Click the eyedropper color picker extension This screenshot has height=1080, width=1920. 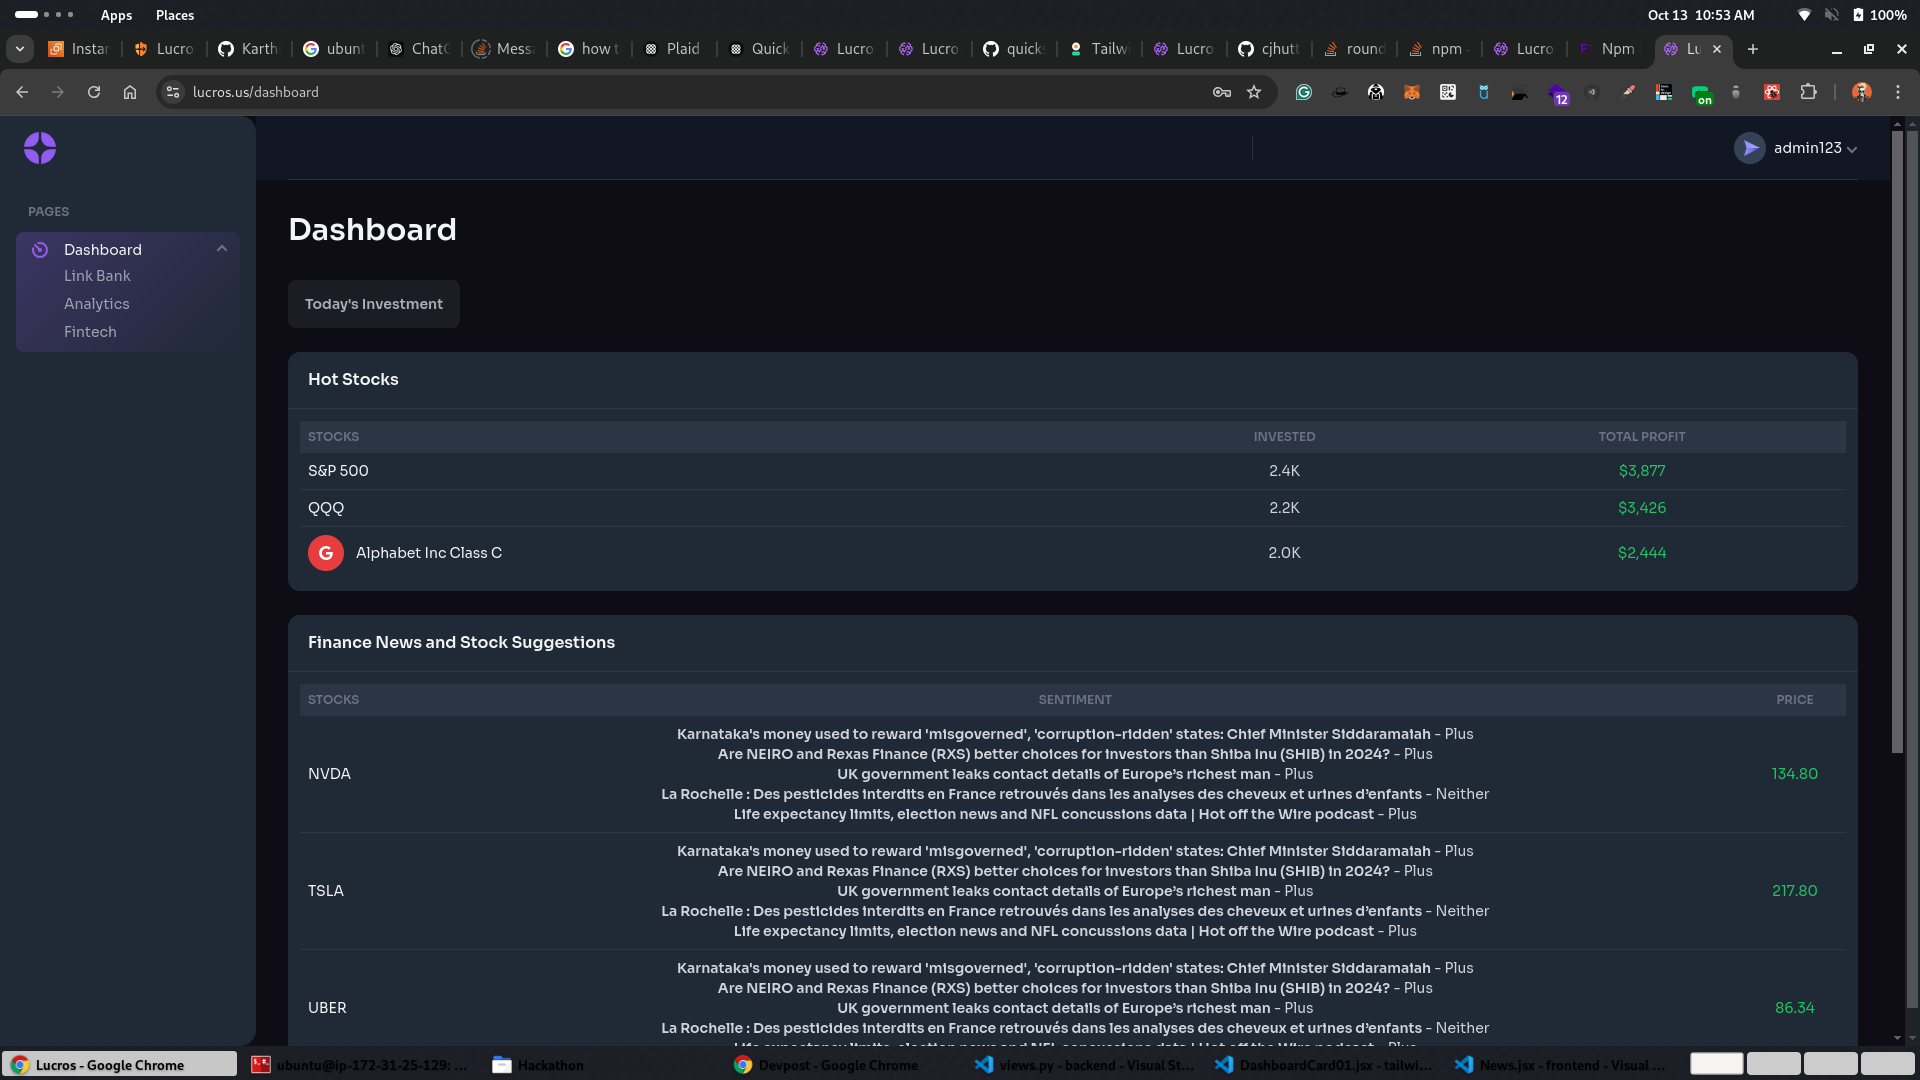click(x=1628, y=92)
